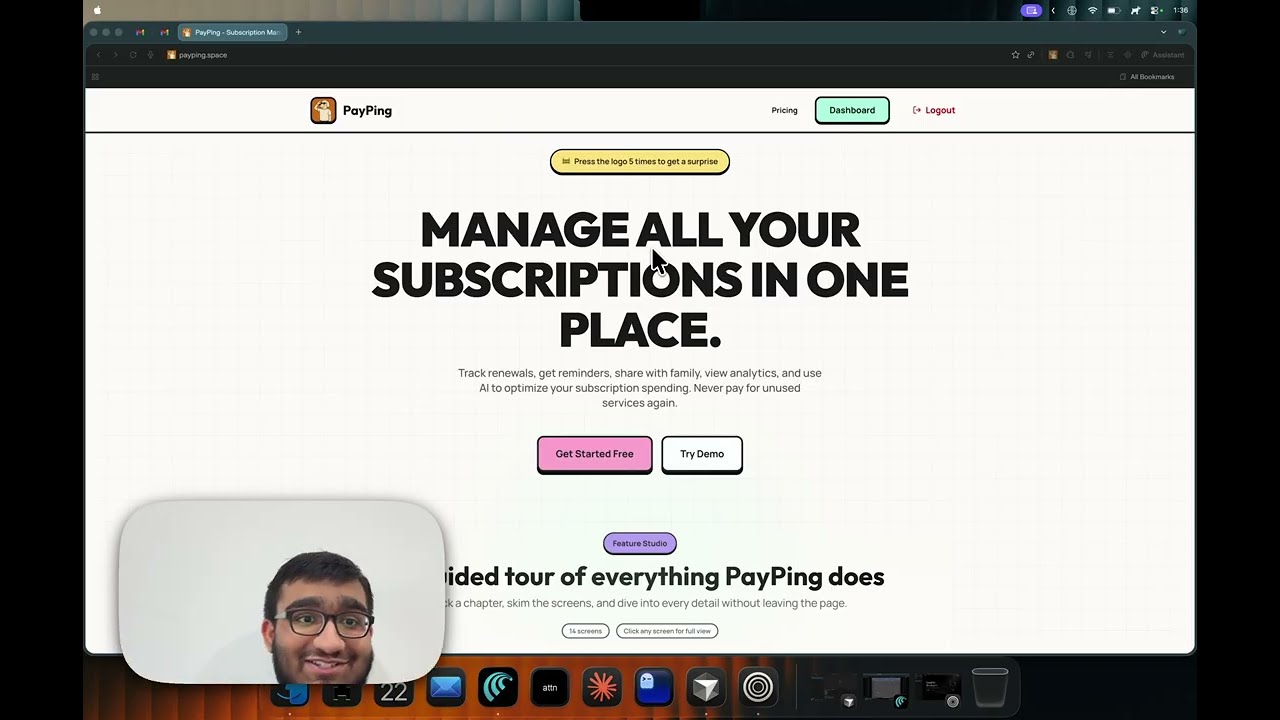Click 'Click any screen for full view' pill

[x=667, y=631]
